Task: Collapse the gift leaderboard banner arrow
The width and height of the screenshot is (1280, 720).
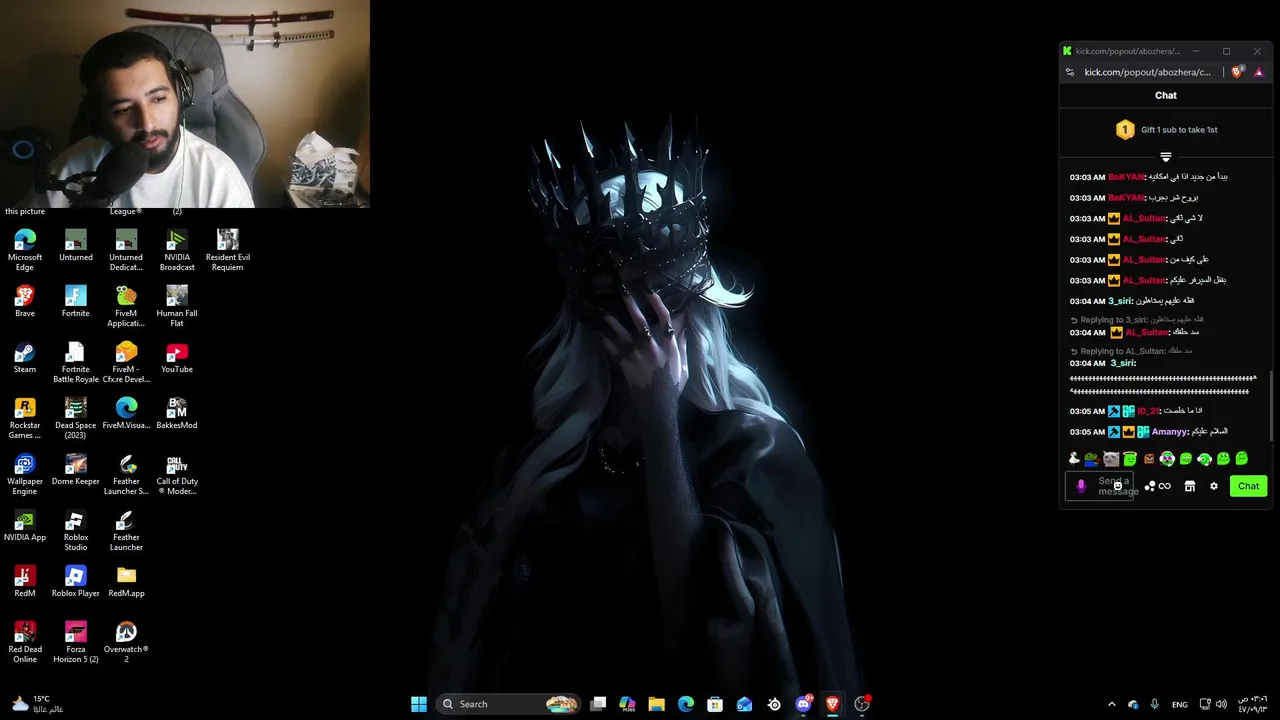Action: point(1166,157)
